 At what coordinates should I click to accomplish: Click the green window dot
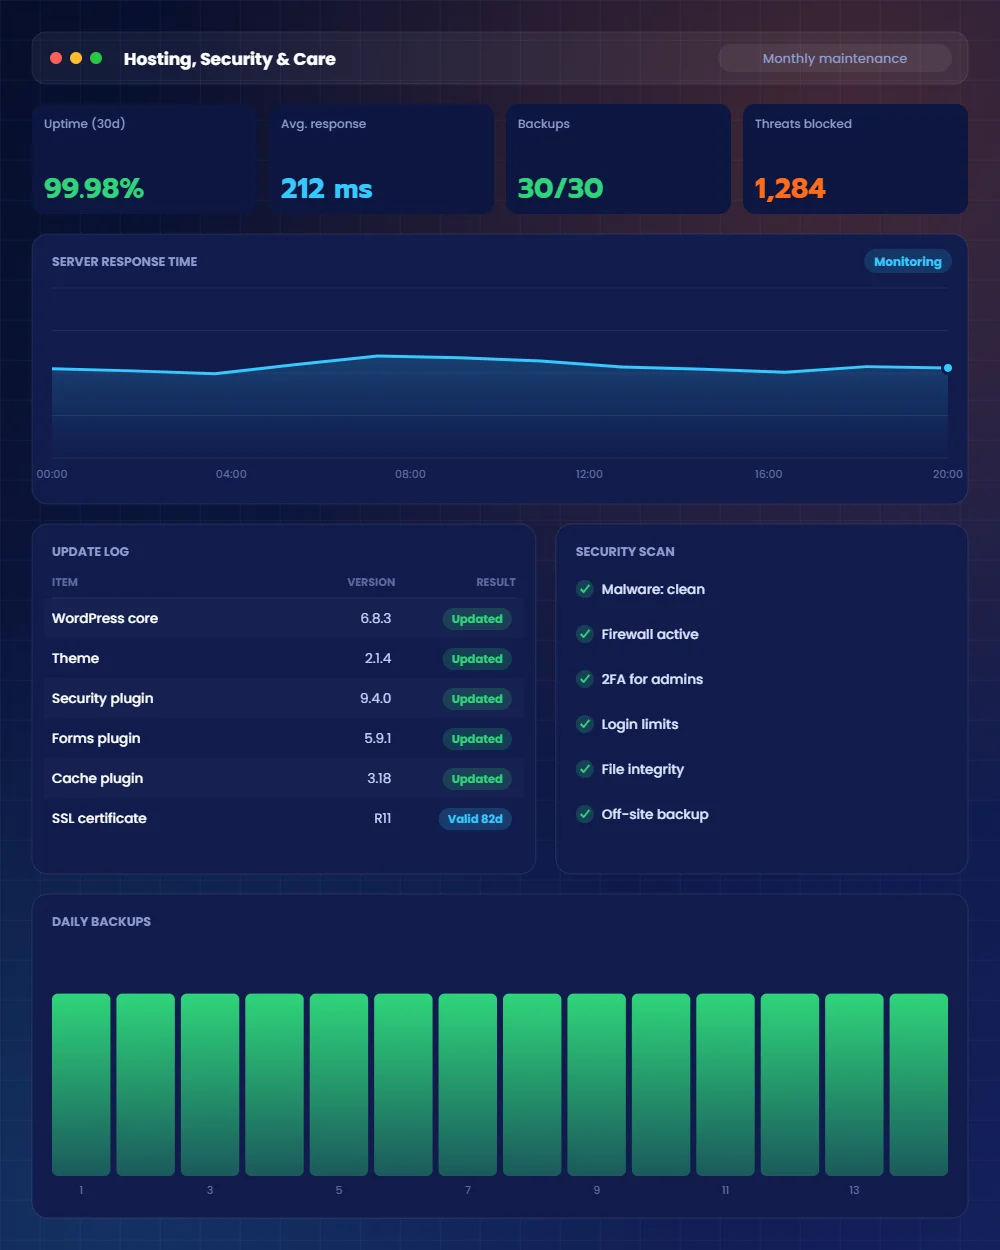pyautogui.click(x=96, y=58)
